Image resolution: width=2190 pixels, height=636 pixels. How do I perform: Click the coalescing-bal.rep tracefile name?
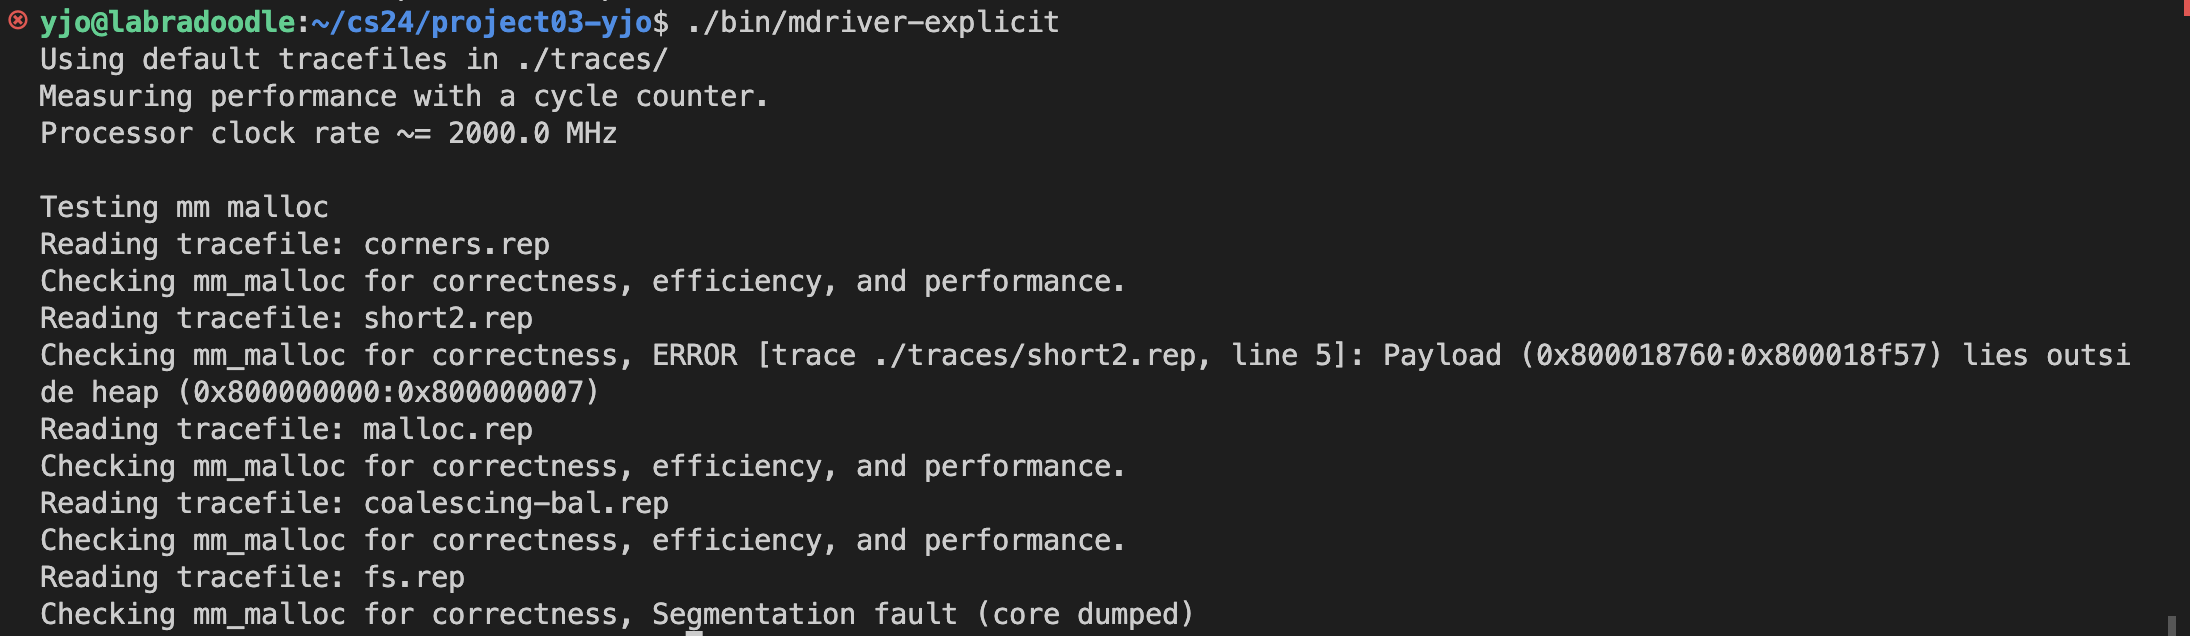[x=516, y=503]
